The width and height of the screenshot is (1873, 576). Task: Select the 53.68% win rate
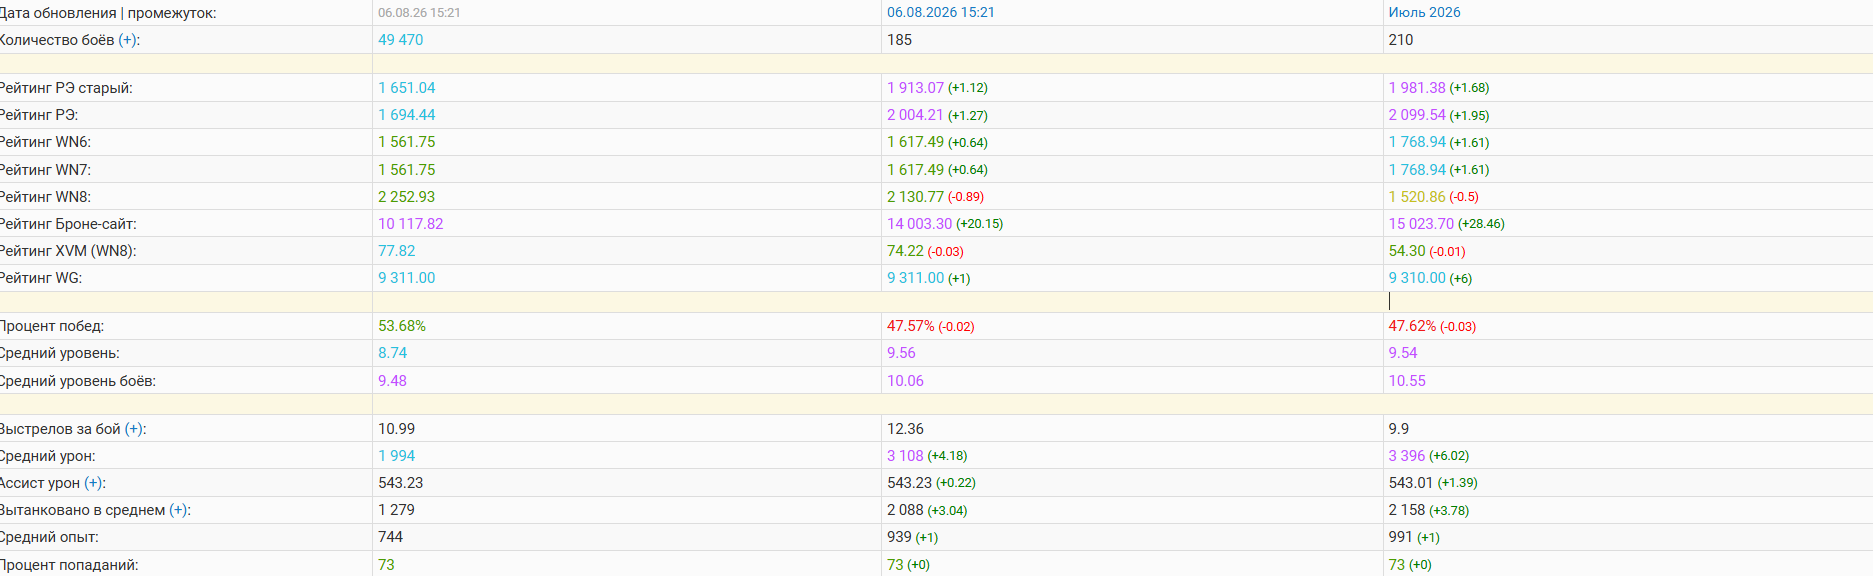pyautogui.click(x=402, y=326)
